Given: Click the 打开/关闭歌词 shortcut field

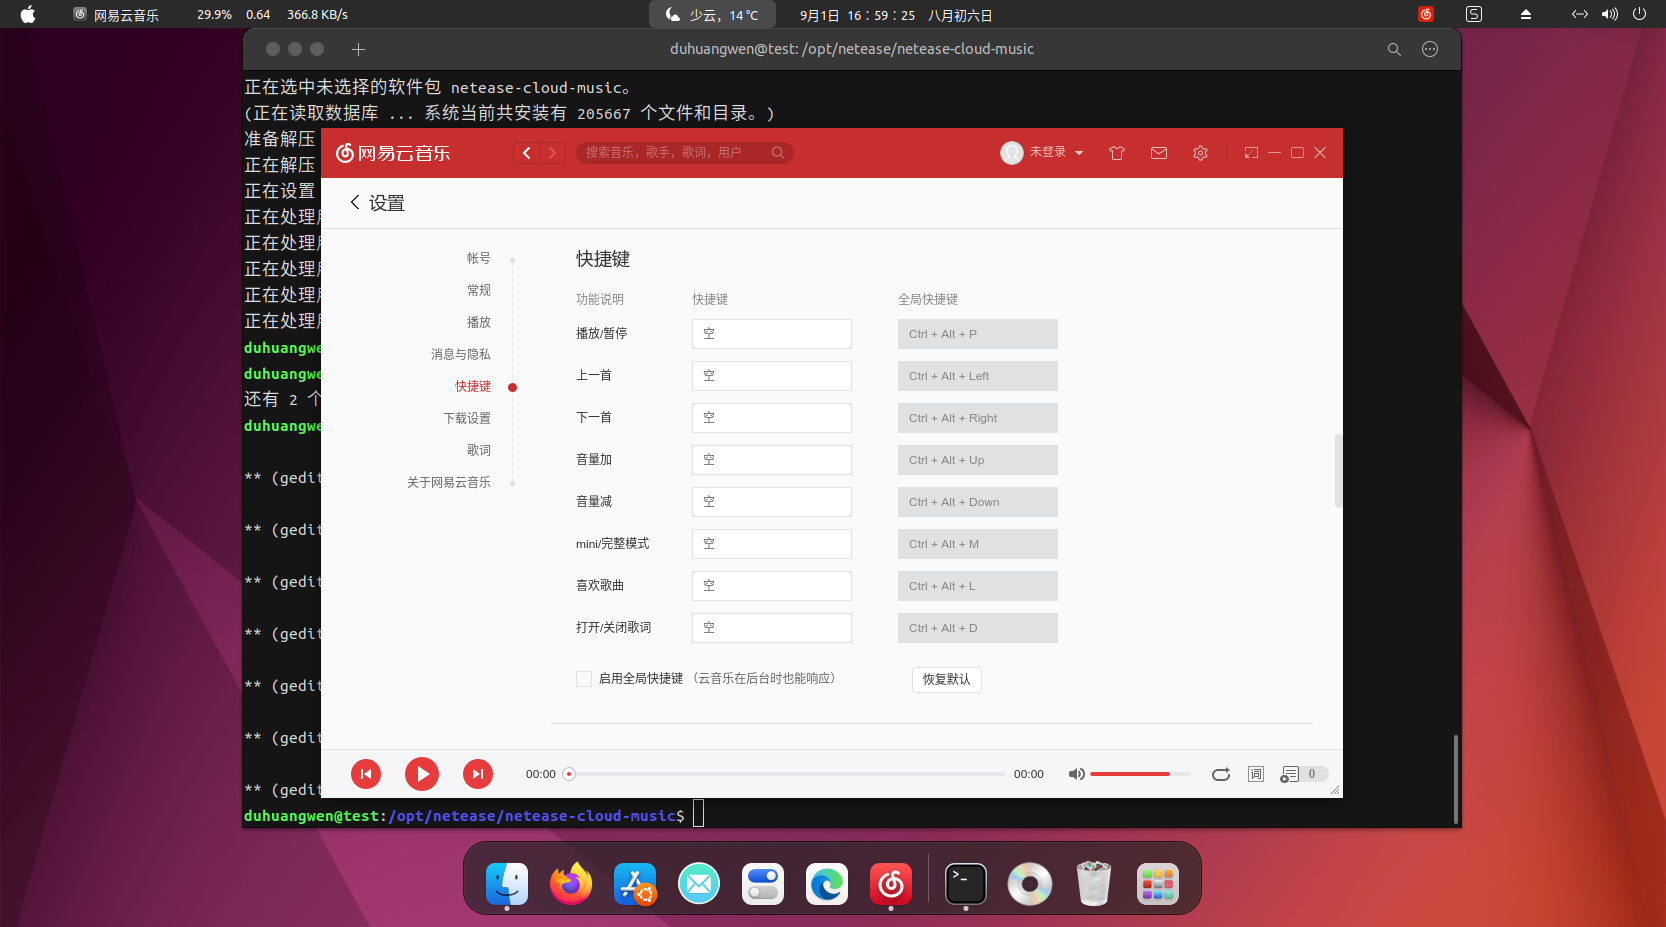Looking at the screenshot, I should tap(772, 628).
